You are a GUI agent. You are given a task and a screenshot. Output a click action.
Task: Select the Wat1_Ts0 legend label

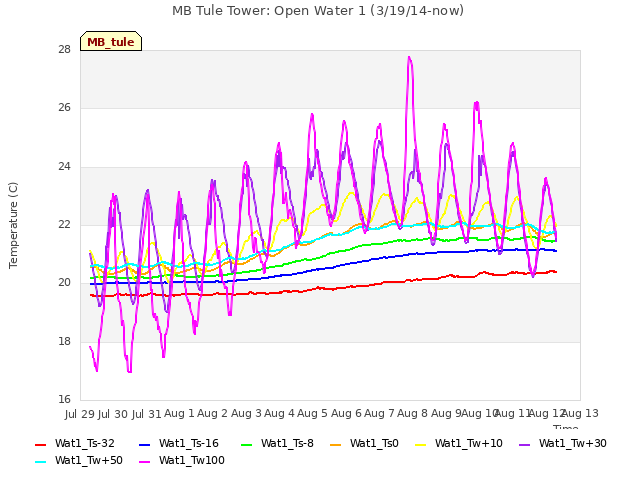374,443
